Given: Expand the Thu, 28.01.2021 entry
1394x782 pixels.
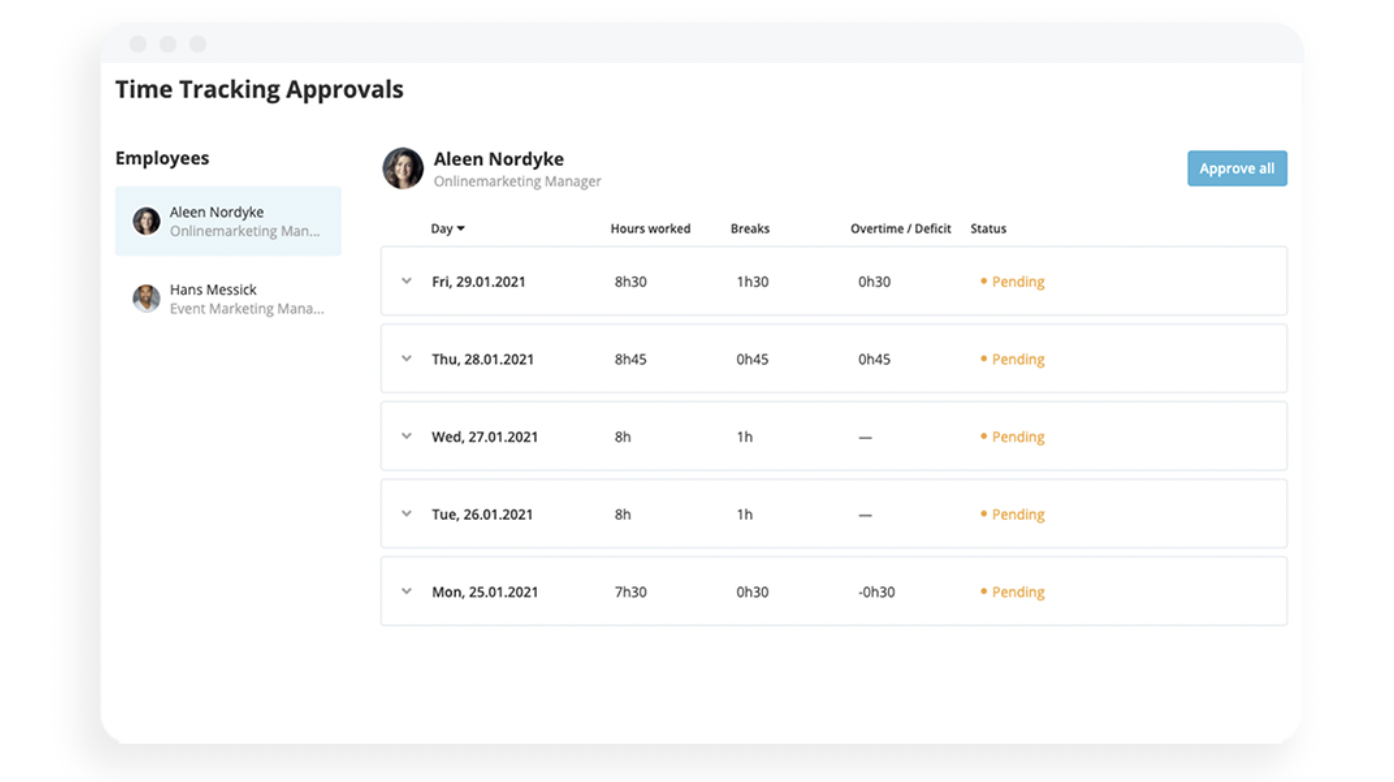Looking at the screenshot, I should [407, 359].
